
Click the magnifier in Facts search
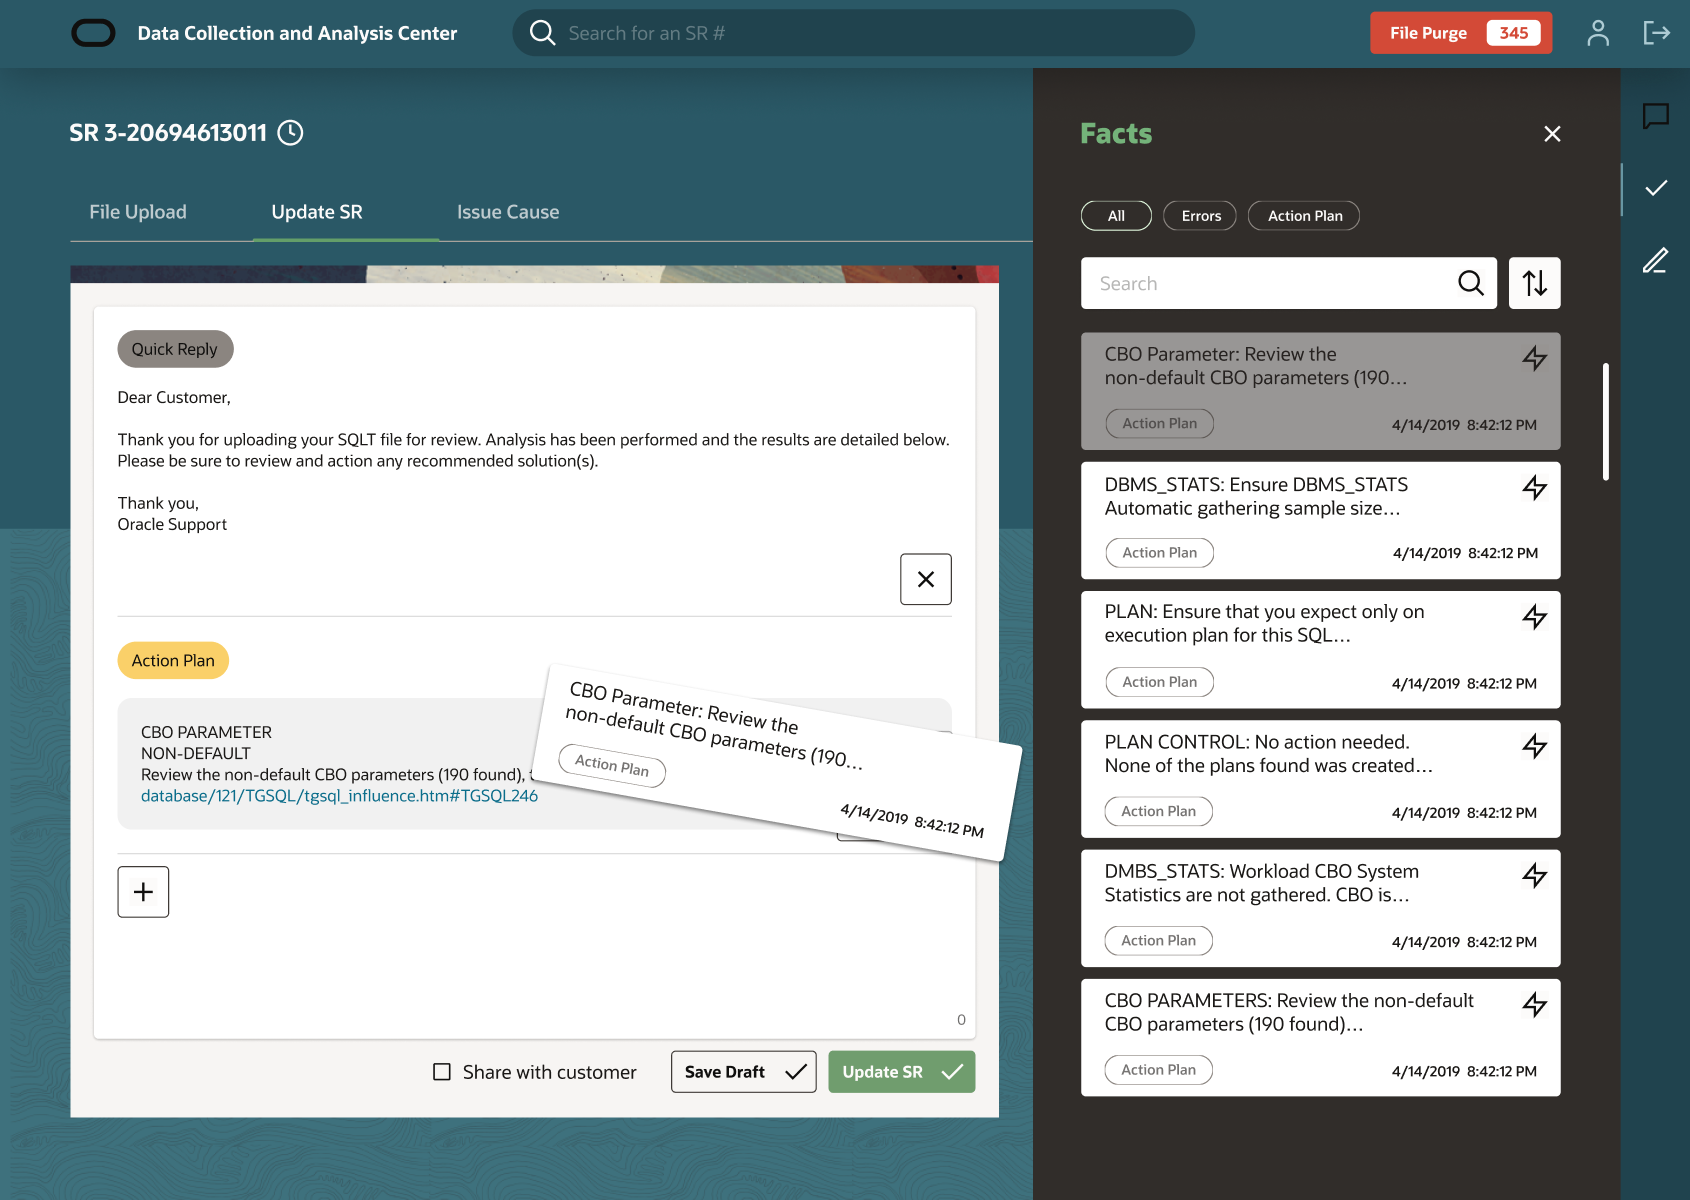(x=1470, y=283)
